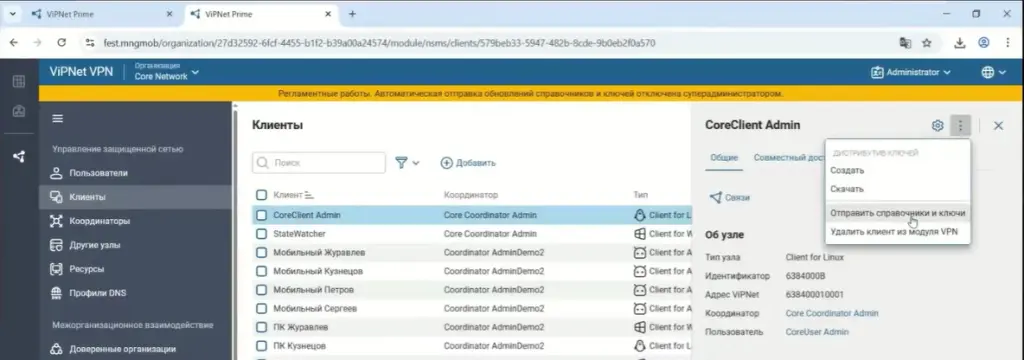Open the Связи connections button
Image resolution: width=1024 pixels, height=360 pixels.
point(729,197)
